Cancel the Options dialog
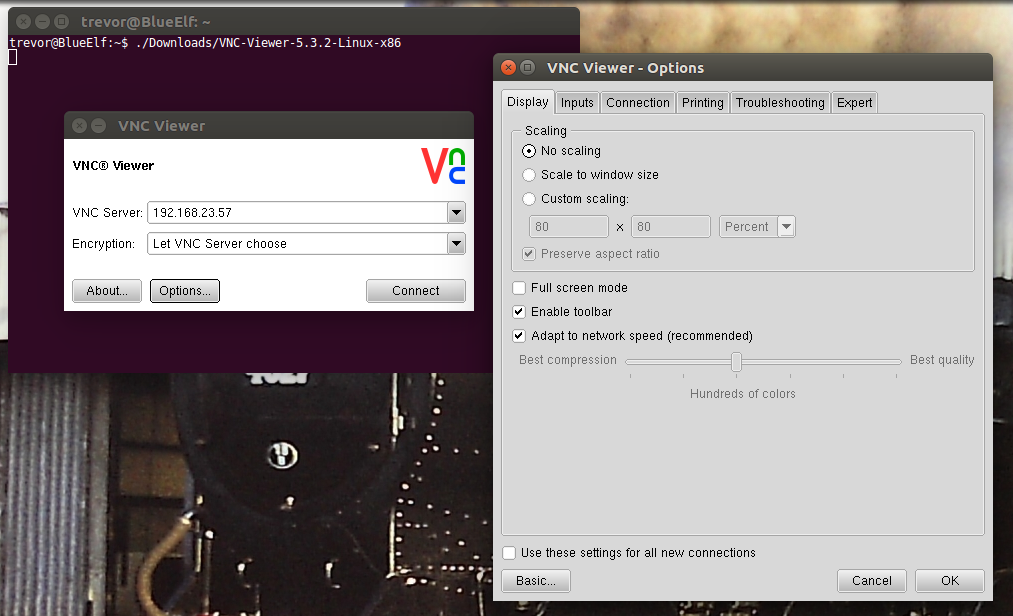 coord(872,580)
